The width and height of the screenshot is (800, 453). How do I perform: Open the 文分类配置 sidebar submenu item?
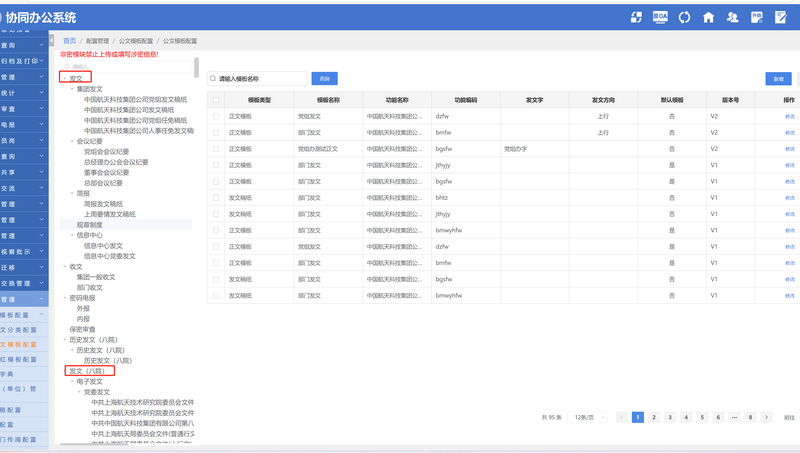click(24, 330)
